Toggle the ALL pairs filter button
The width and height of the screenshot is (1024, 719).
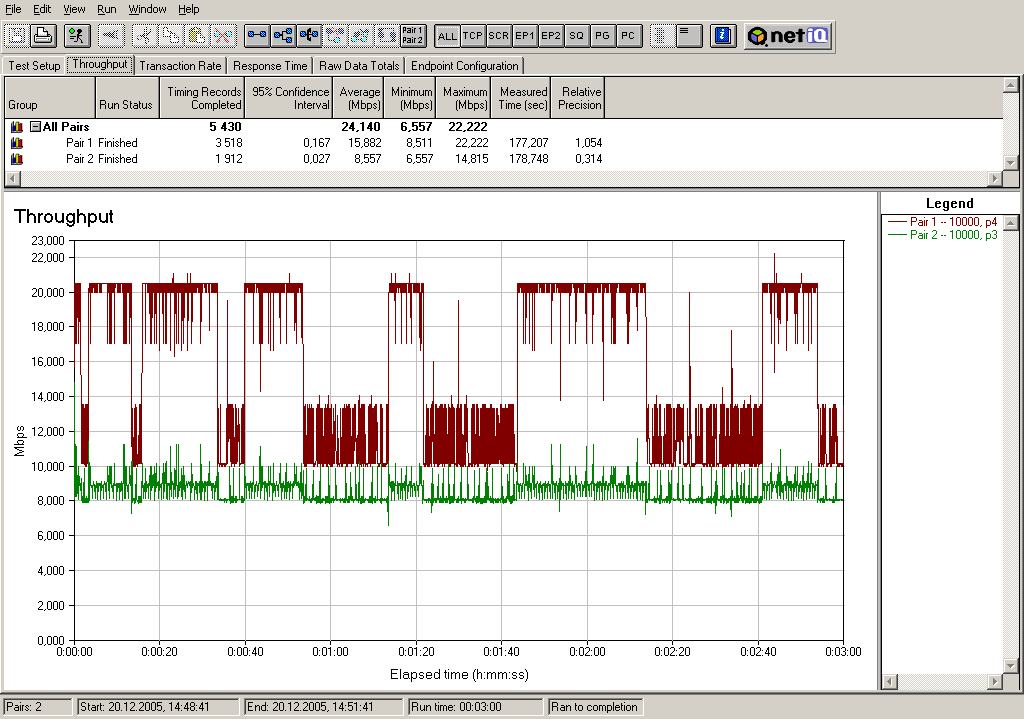coord(447,36)
